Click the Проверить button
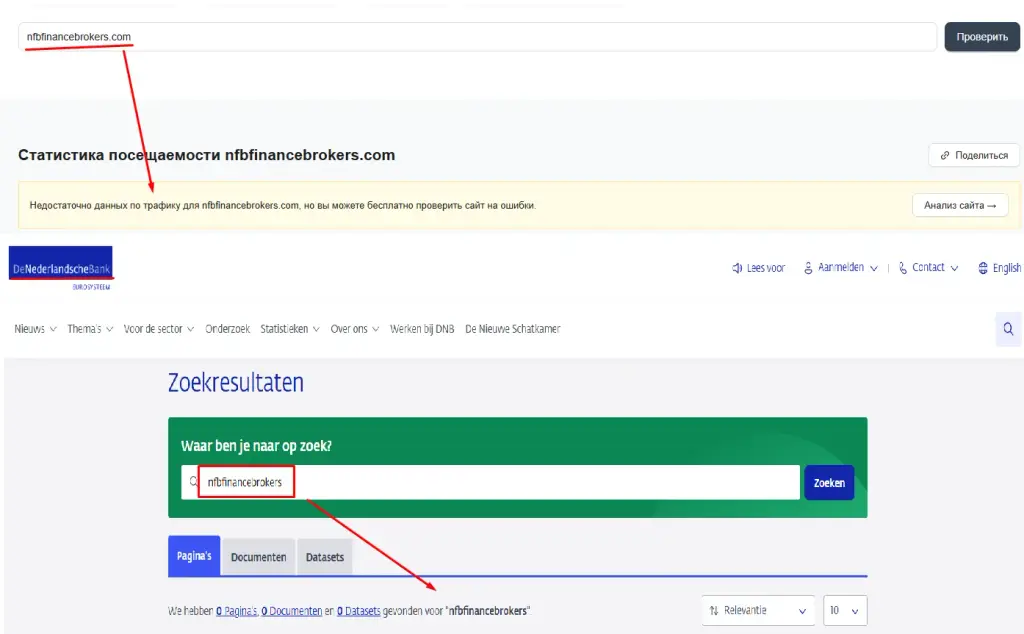1024x634 pixels. pyautogui.click(x=982, y=37)
